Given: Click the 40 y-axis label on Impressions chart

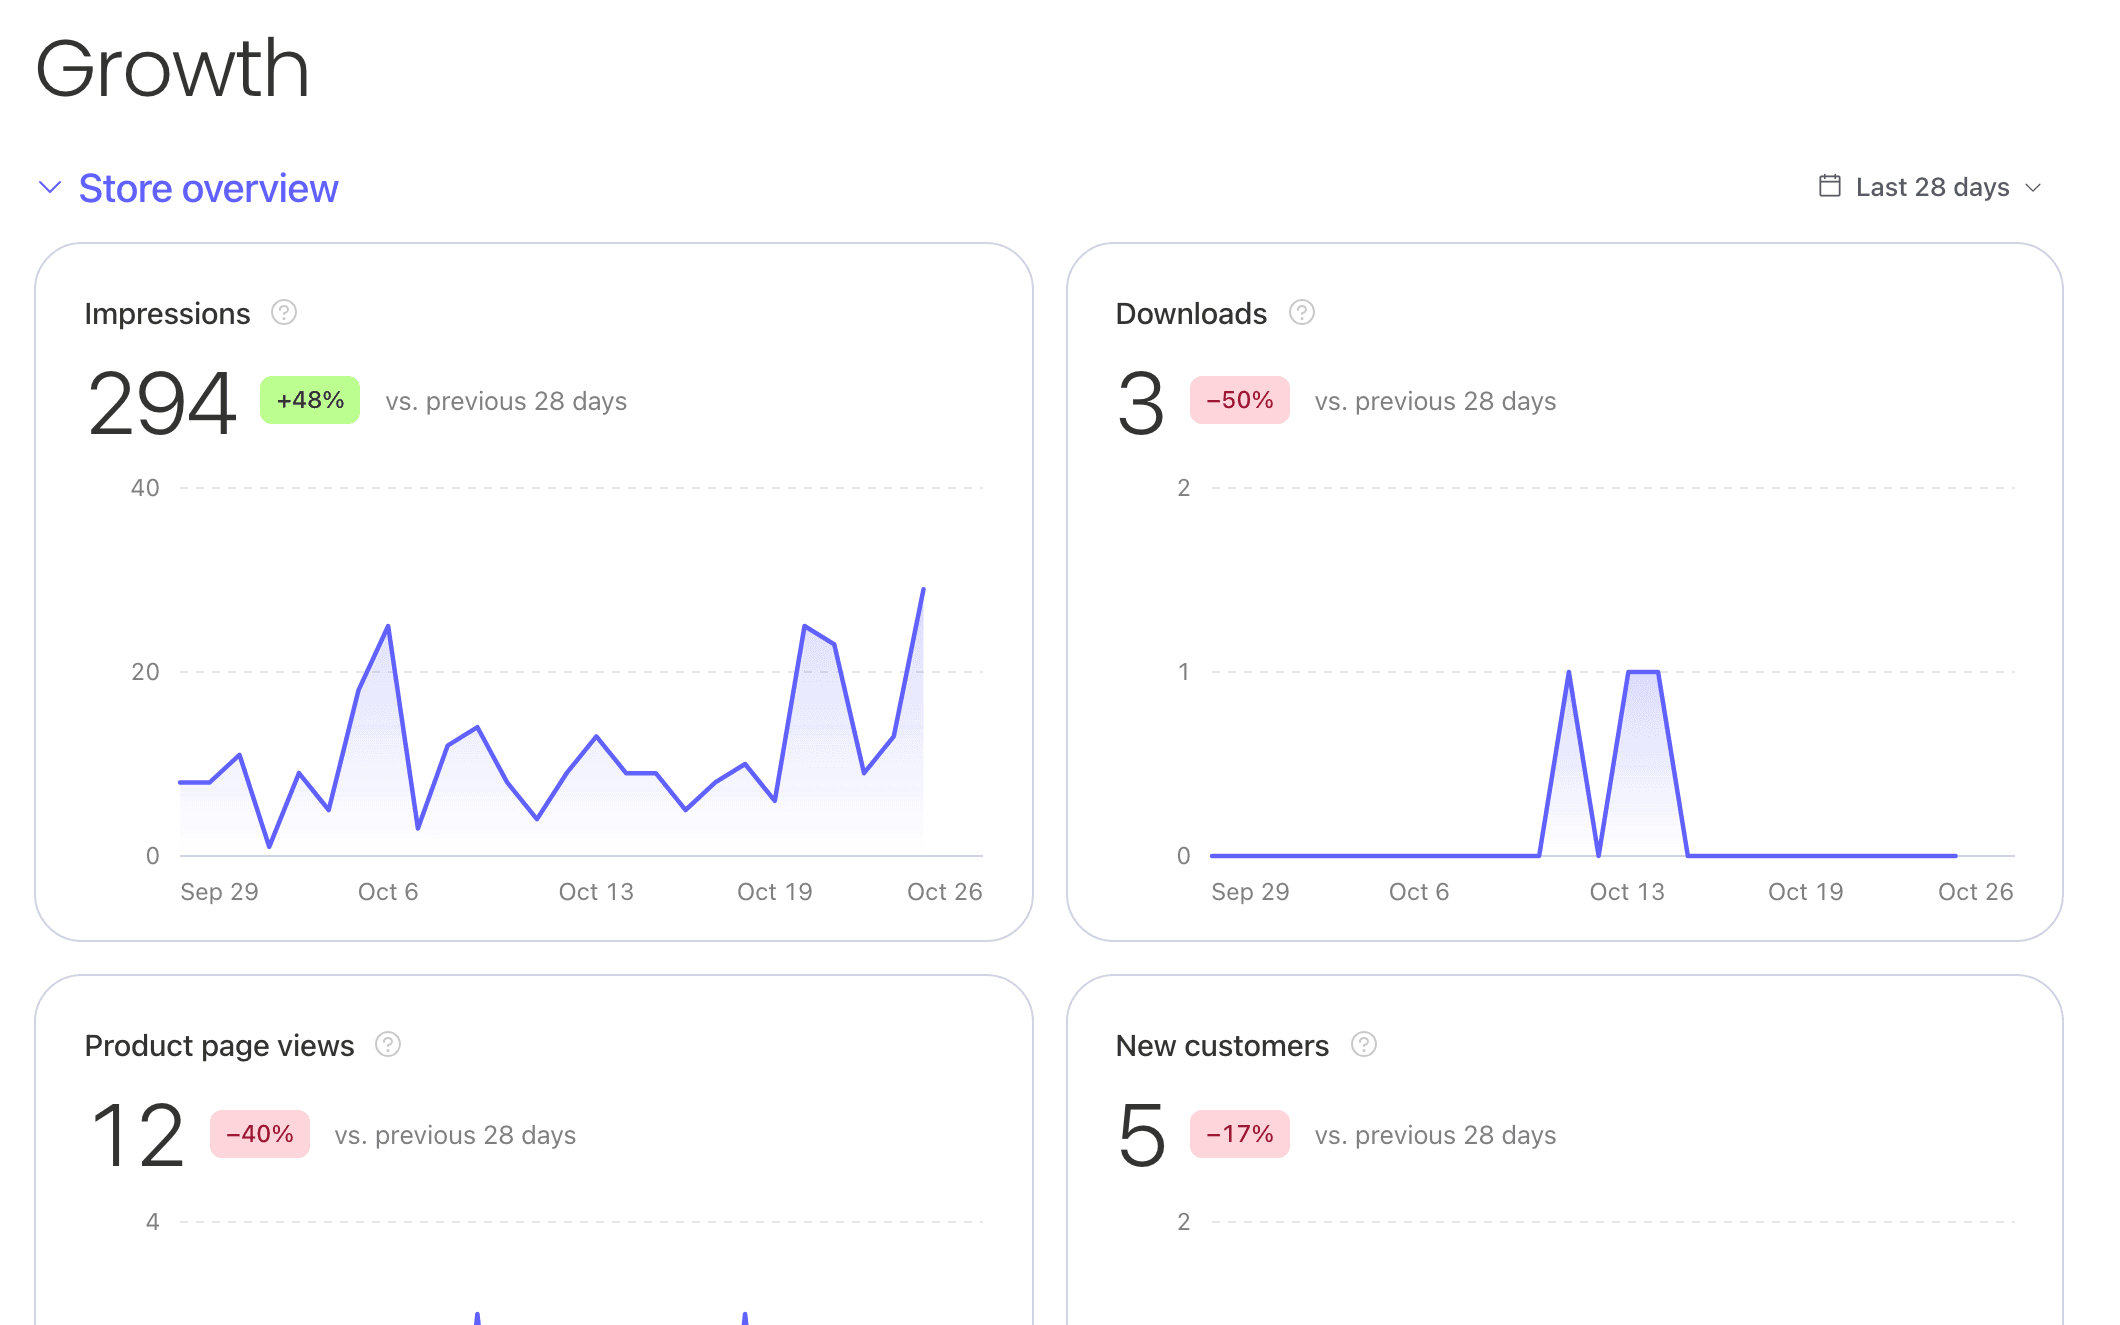Looking at the screenshot, I should click(145, 488).
